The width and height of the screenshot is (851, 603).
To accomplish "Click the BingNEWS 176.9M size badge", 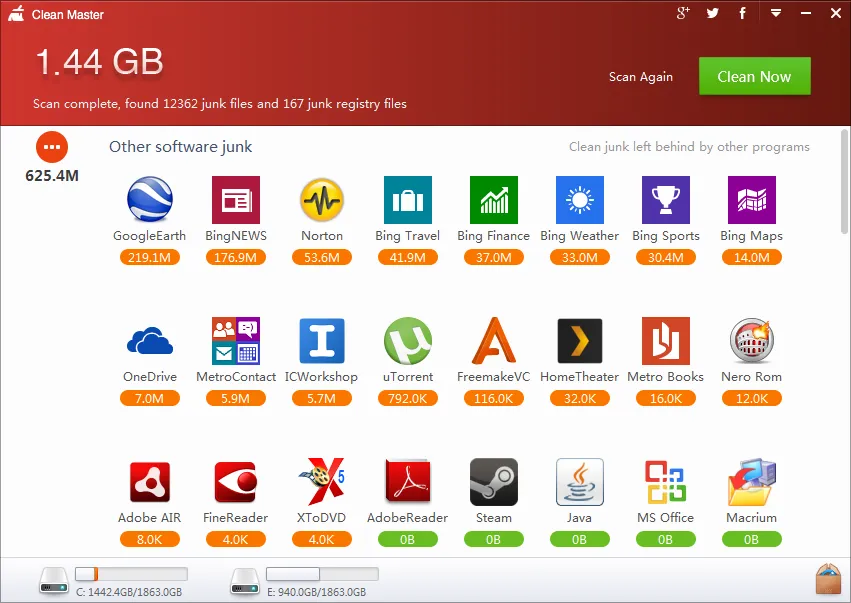I will click(236, 257).
